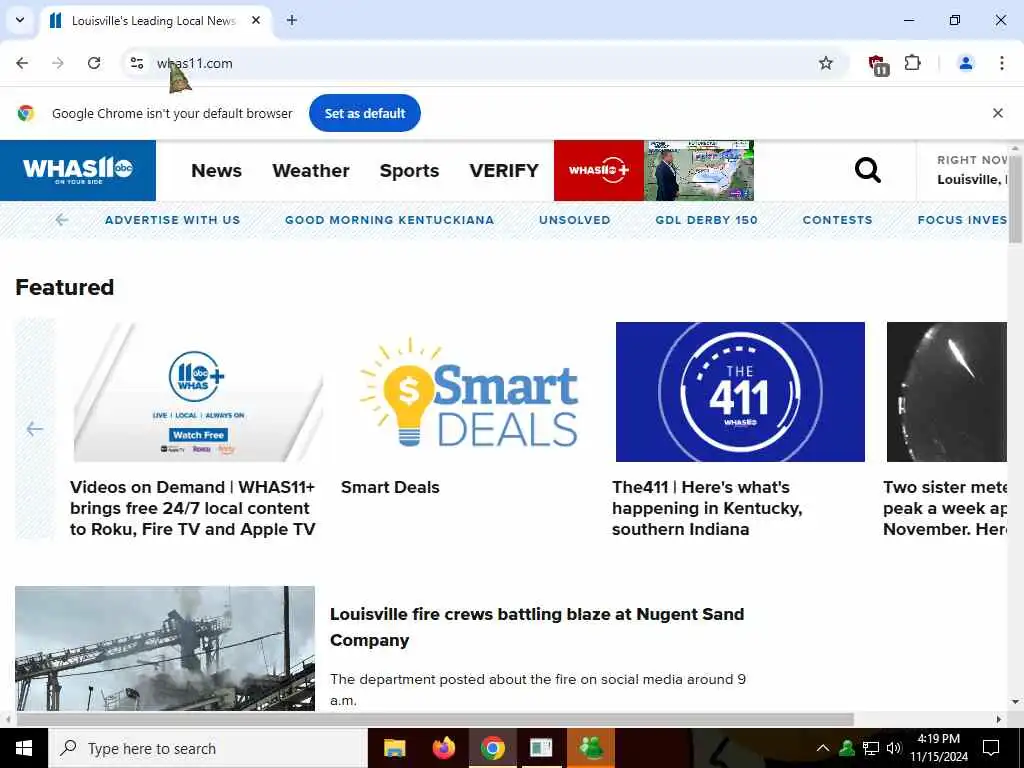Open the Unsolved link
1024x768 pixels.
click(x=575, y=220)
